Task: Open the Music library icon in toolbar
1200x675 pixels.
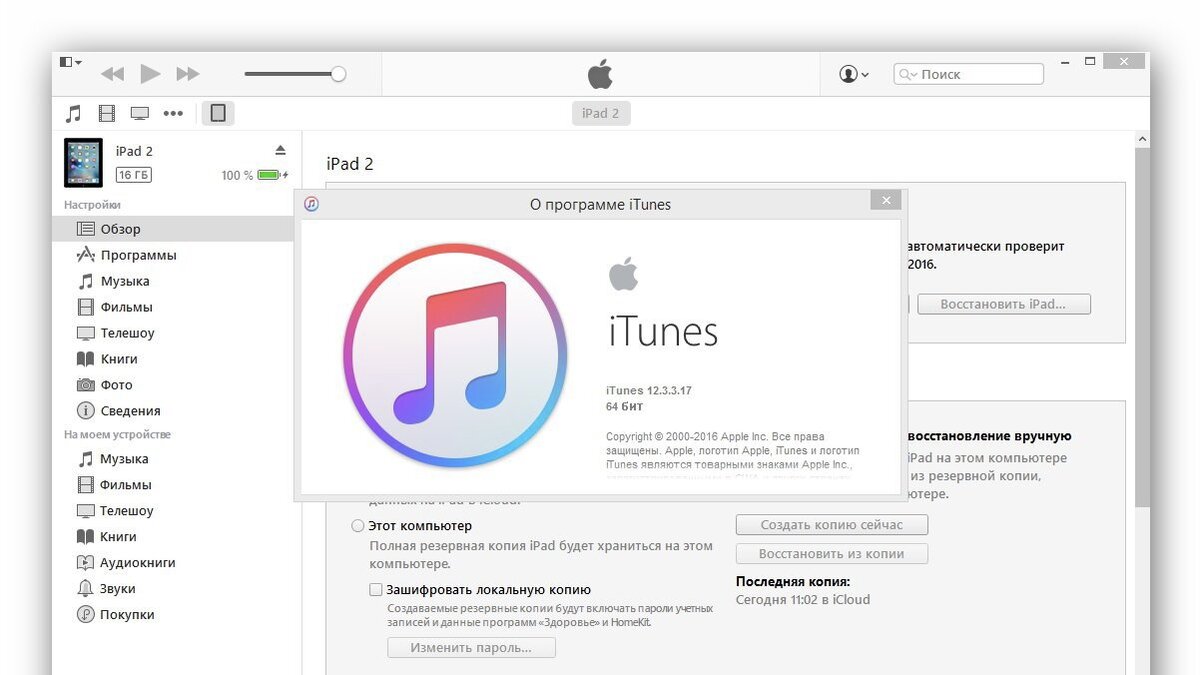Action: [x=74, y=113]
